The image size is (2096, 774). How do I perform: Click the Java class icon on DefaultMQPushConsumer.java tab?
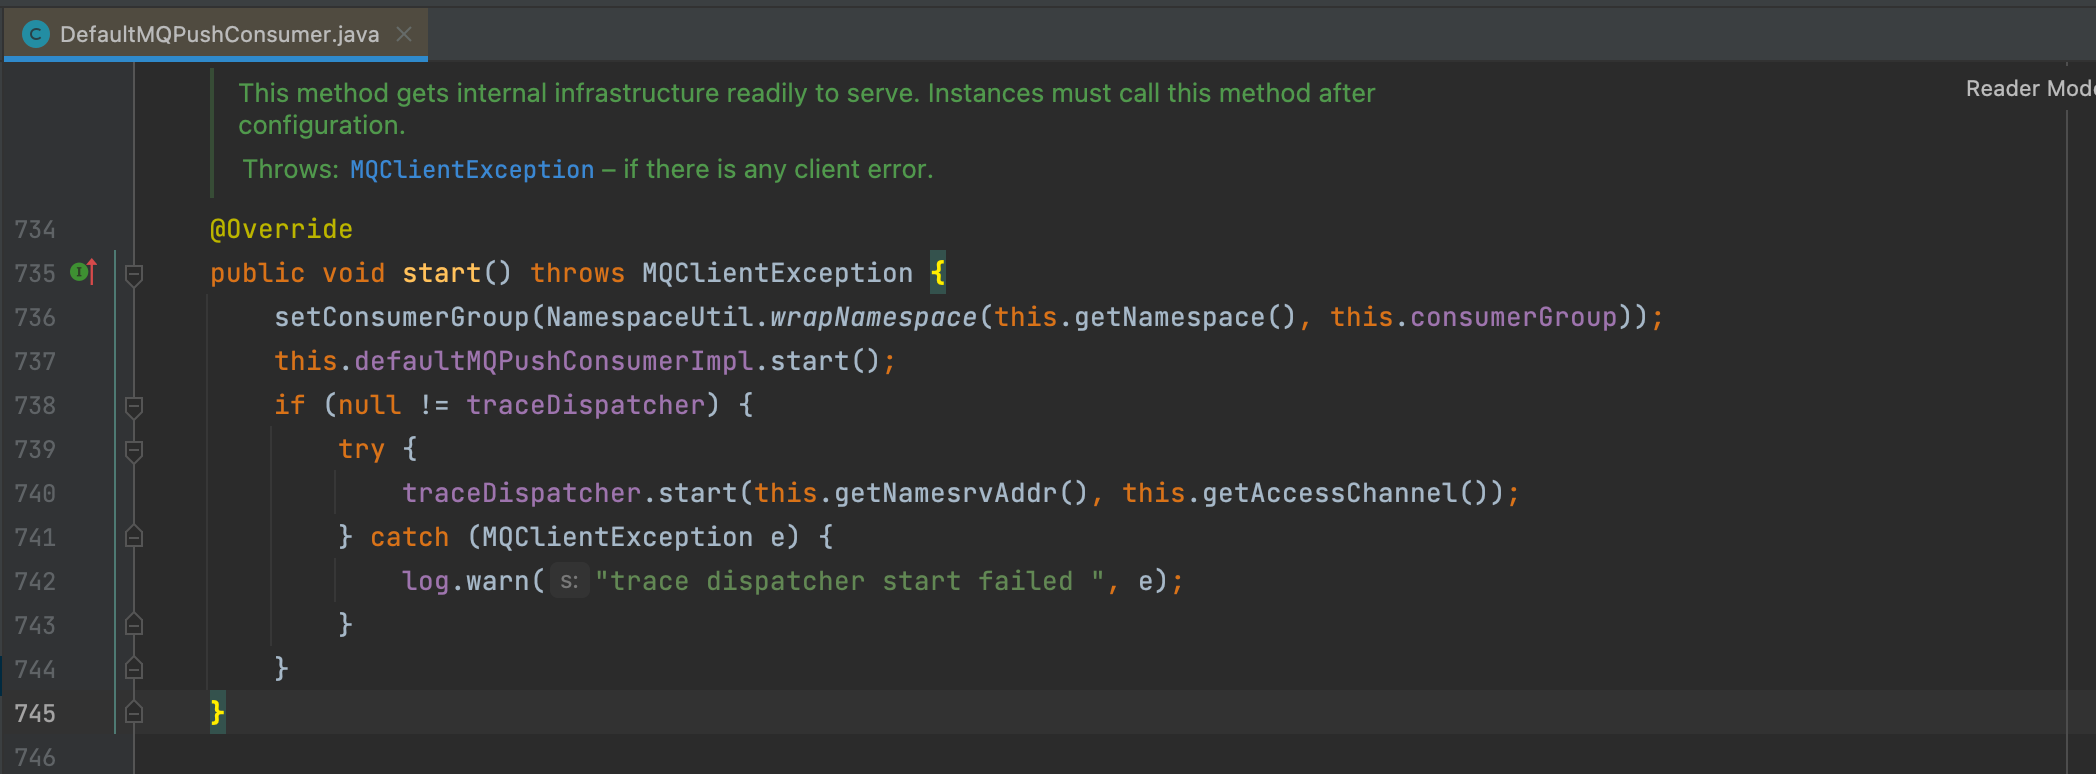pos(36,34)
